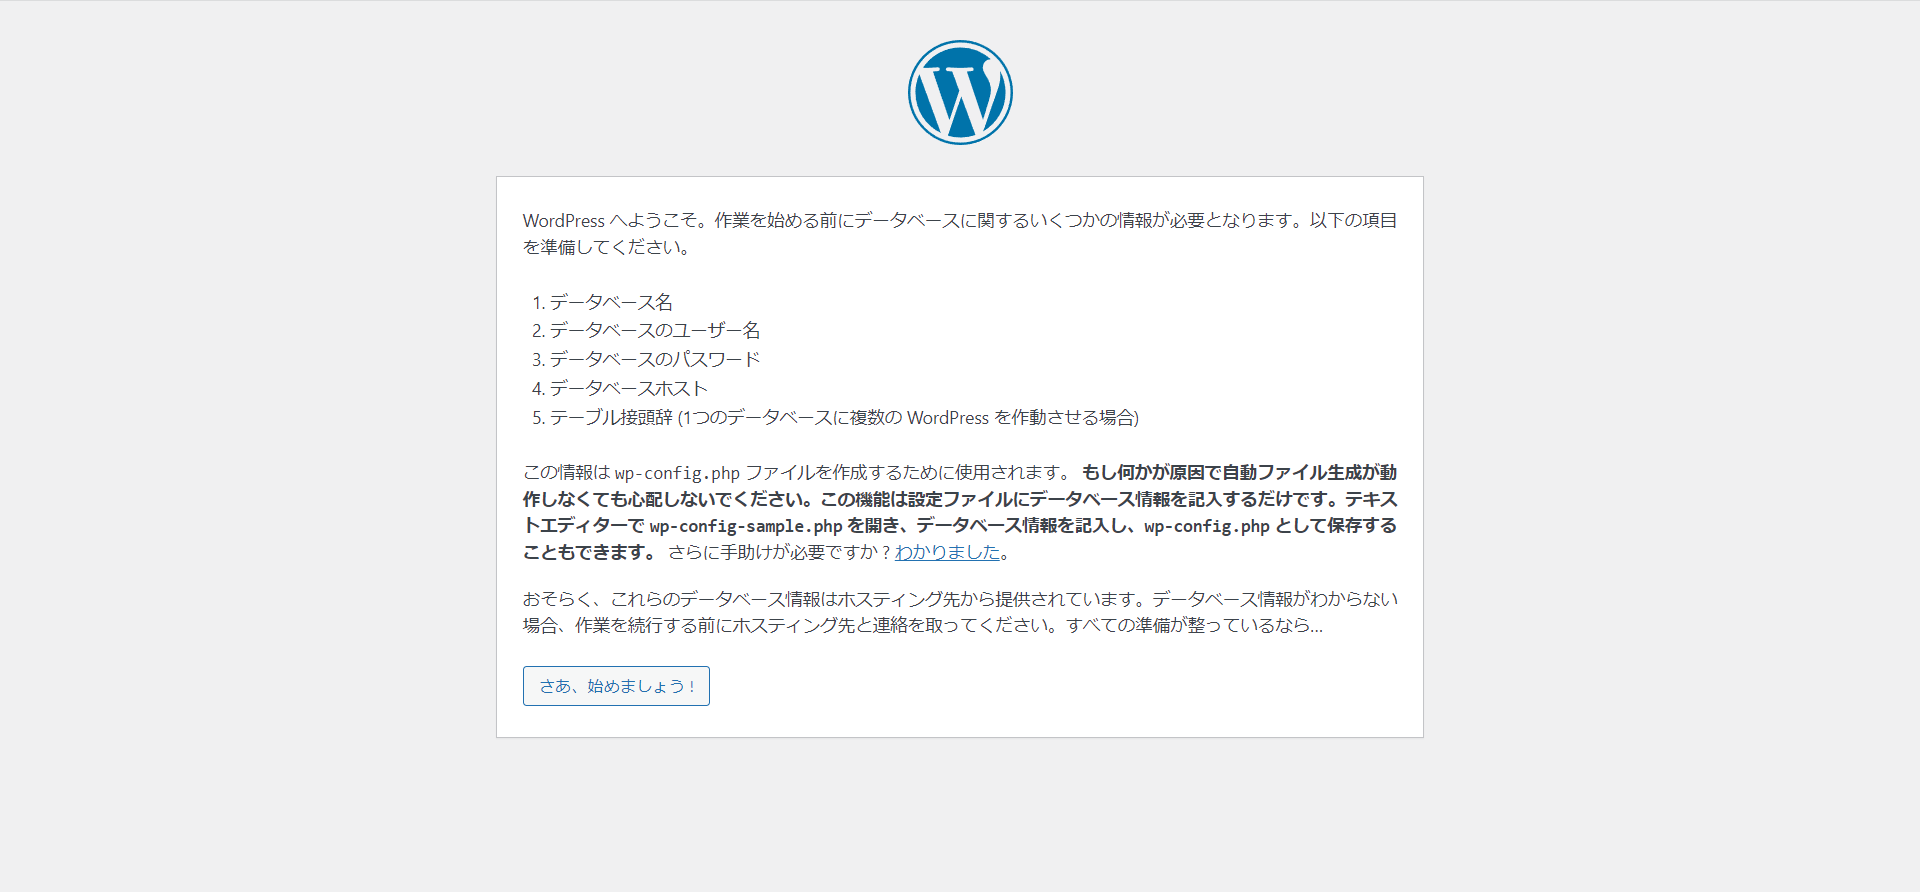Click the おそらく hosting information paragraph
1920x892 pixels.
tap(960, 612)
